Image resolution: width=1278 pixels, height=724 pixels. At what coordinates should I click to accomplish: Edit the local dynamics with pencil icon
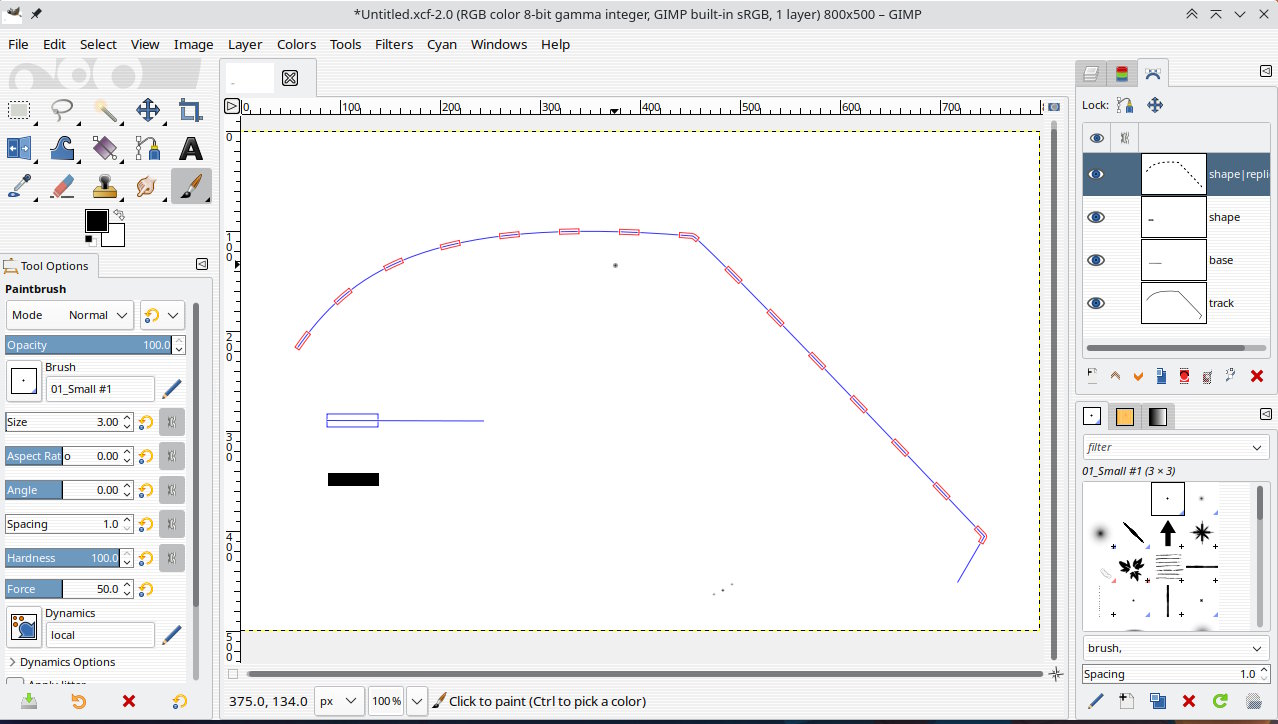tap(172, 635)
